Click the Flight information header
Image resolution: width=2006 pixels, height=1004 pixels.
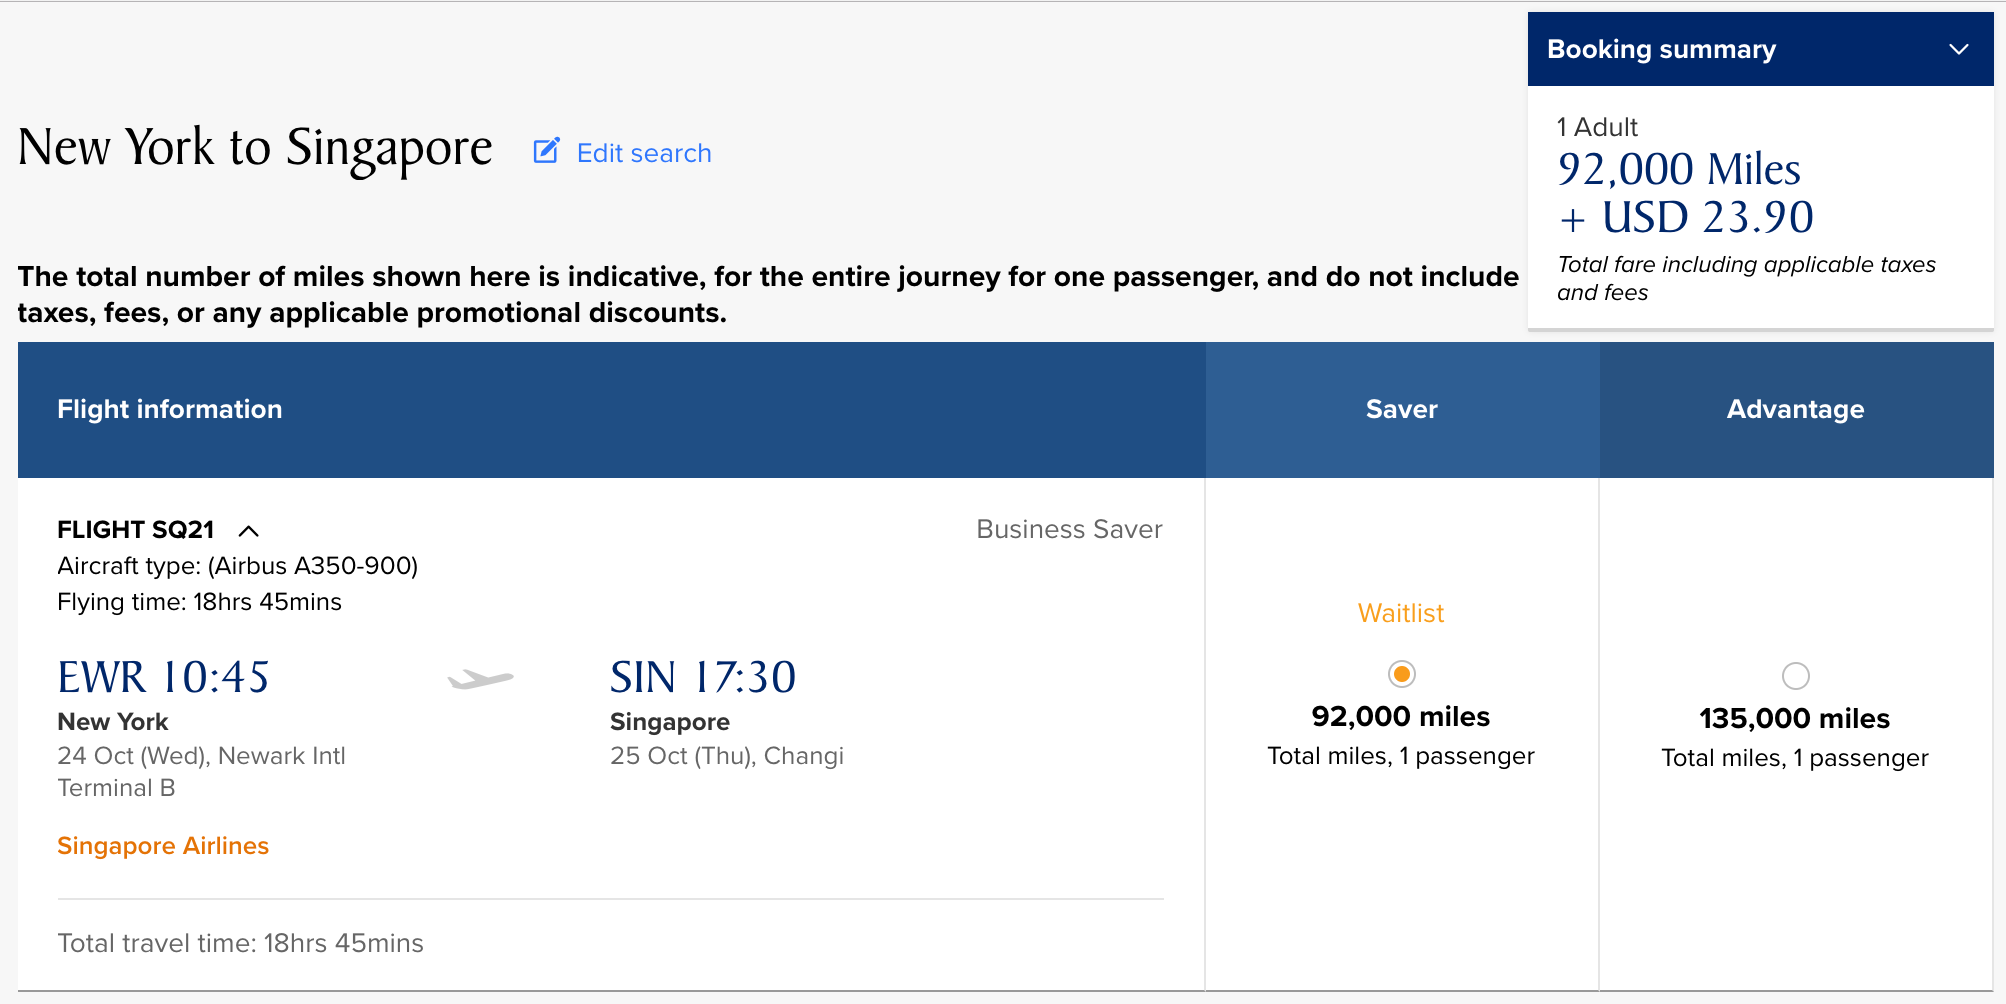(170, 409)
